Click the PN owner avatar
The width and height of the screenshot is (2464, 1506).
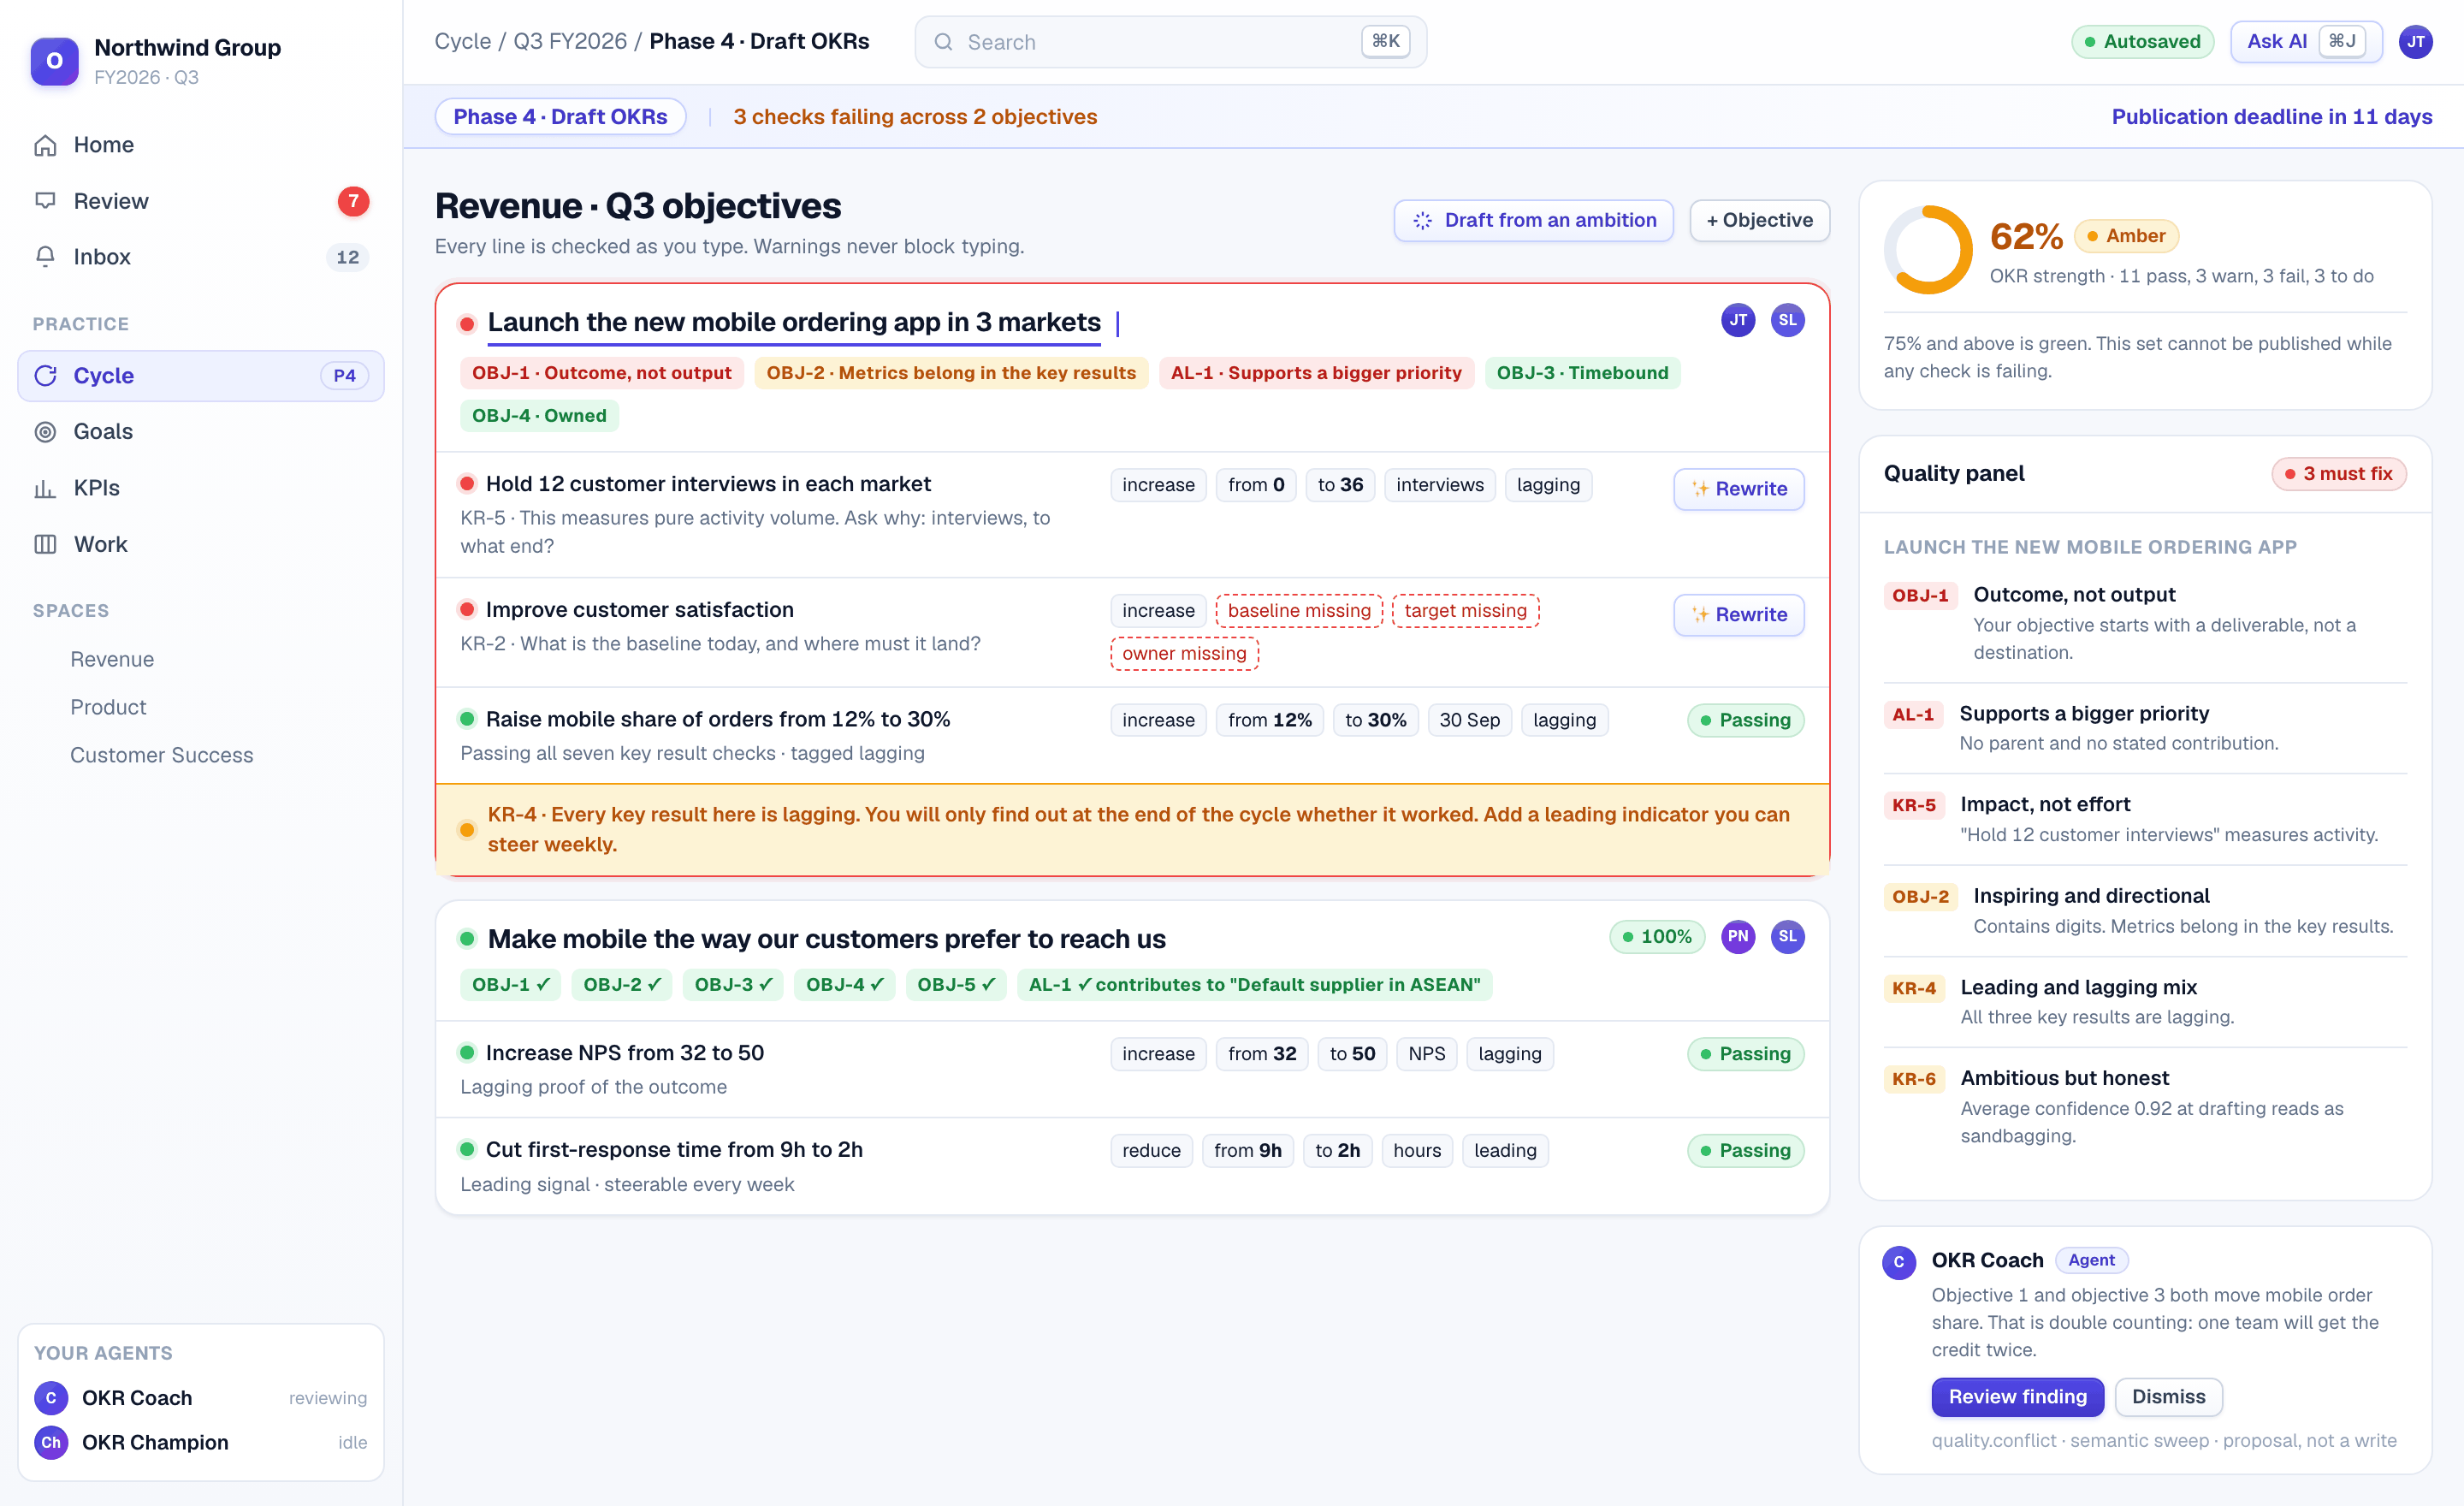coord(1738,937)
